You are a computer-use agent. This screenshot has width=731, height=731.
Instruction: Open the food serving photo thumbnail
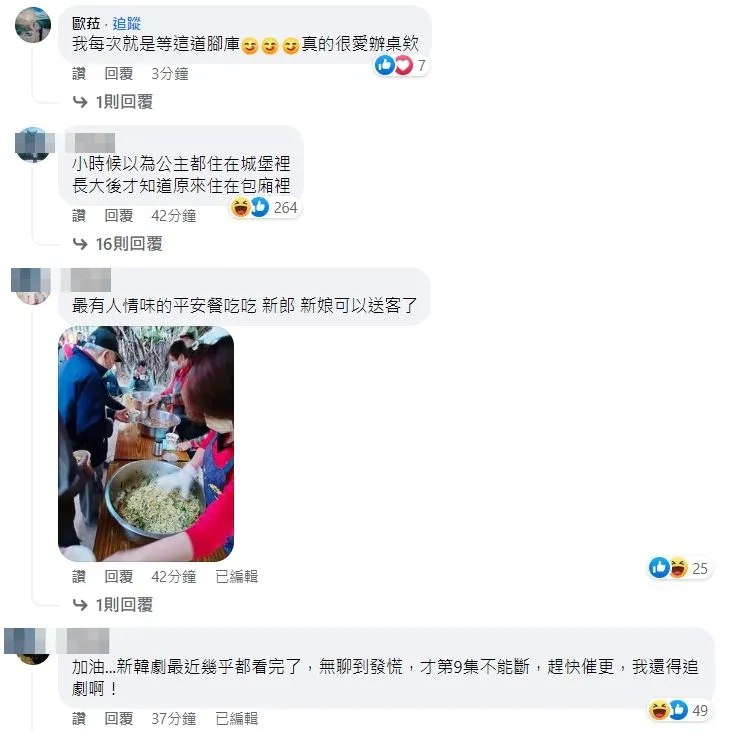tap(146, 443)
